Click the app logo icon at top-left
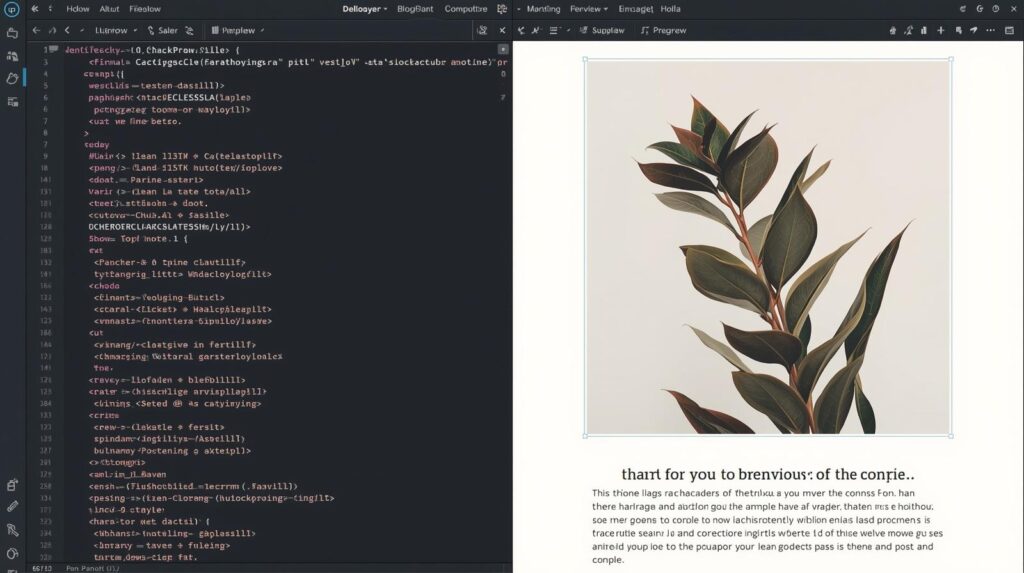This screenshot has width=1024, height=573. pyautogui.click(x=12, y=9)
